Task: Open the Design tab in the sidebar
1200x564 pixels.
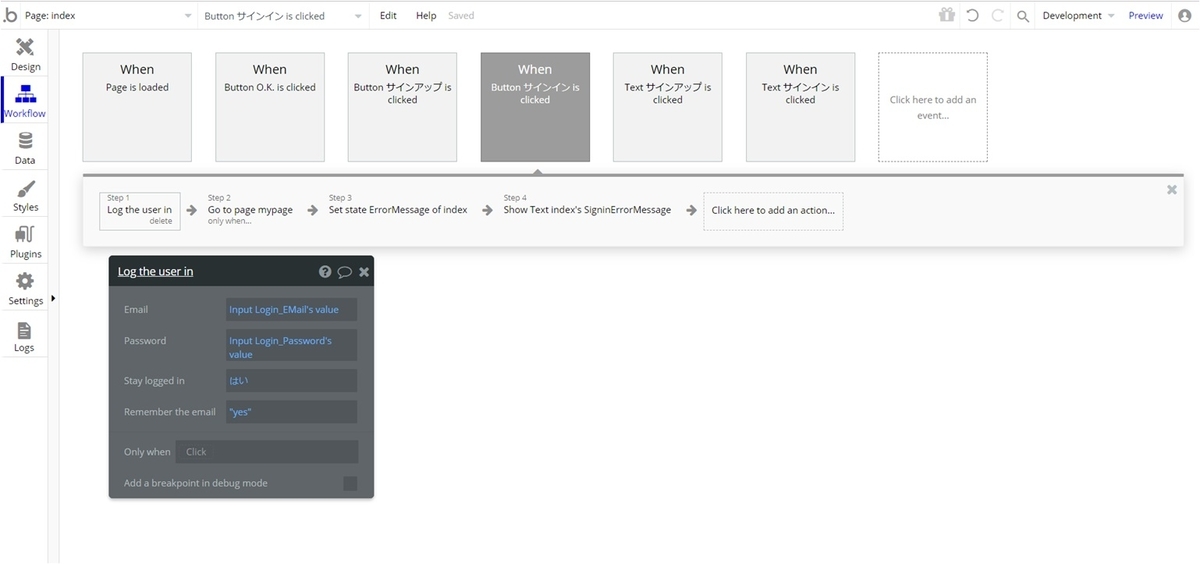Action: click(25, 55)
